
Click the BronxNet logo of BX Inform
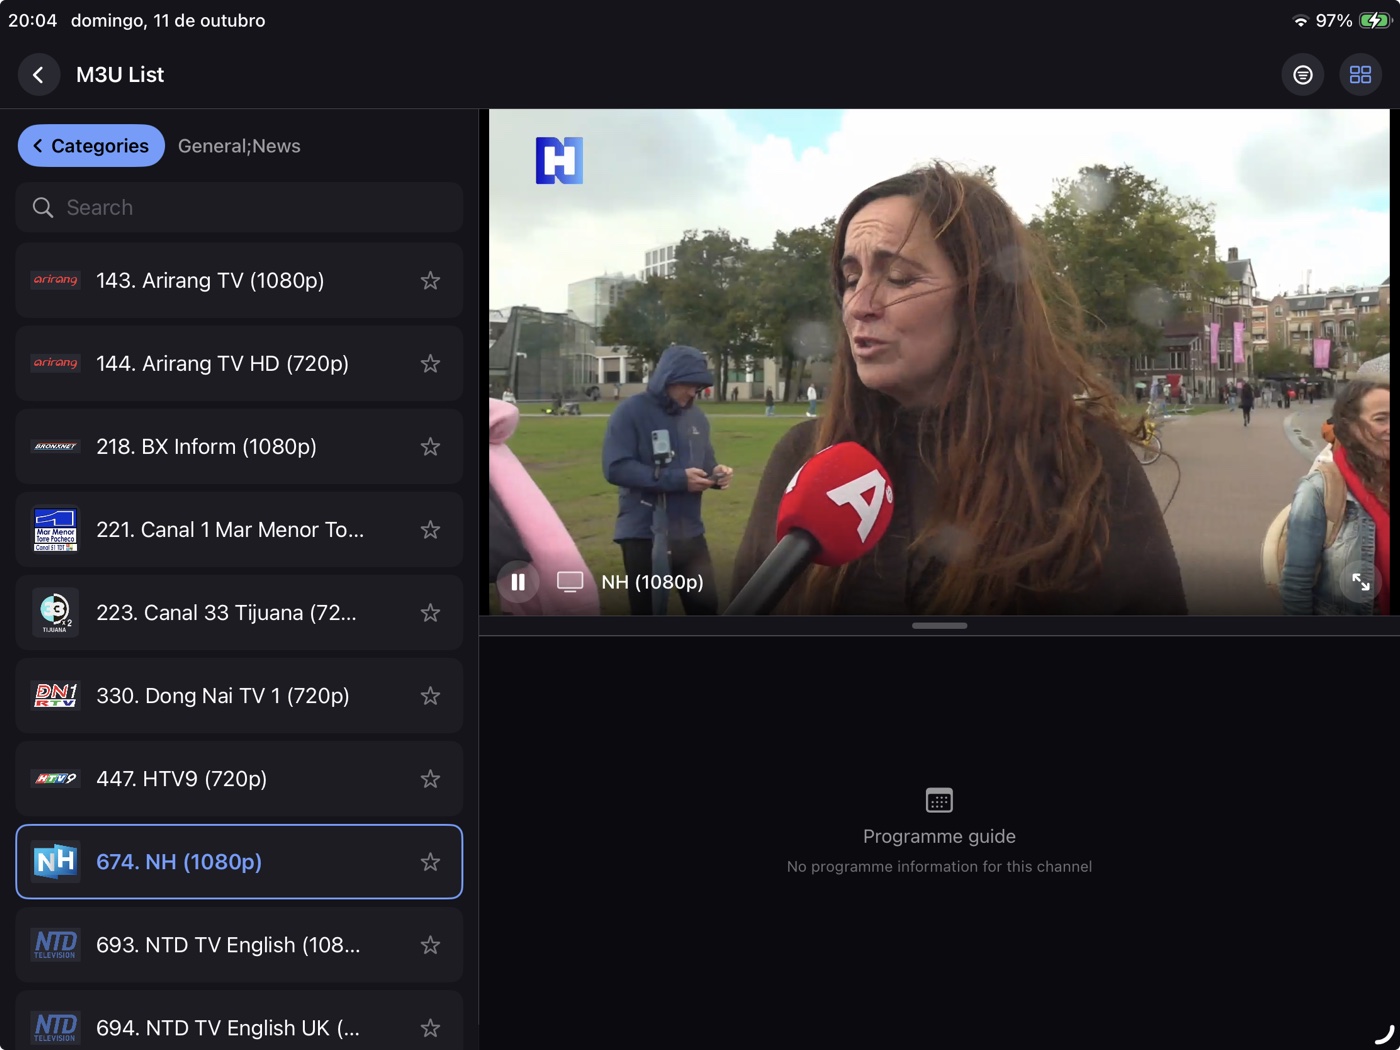[55, 447]
